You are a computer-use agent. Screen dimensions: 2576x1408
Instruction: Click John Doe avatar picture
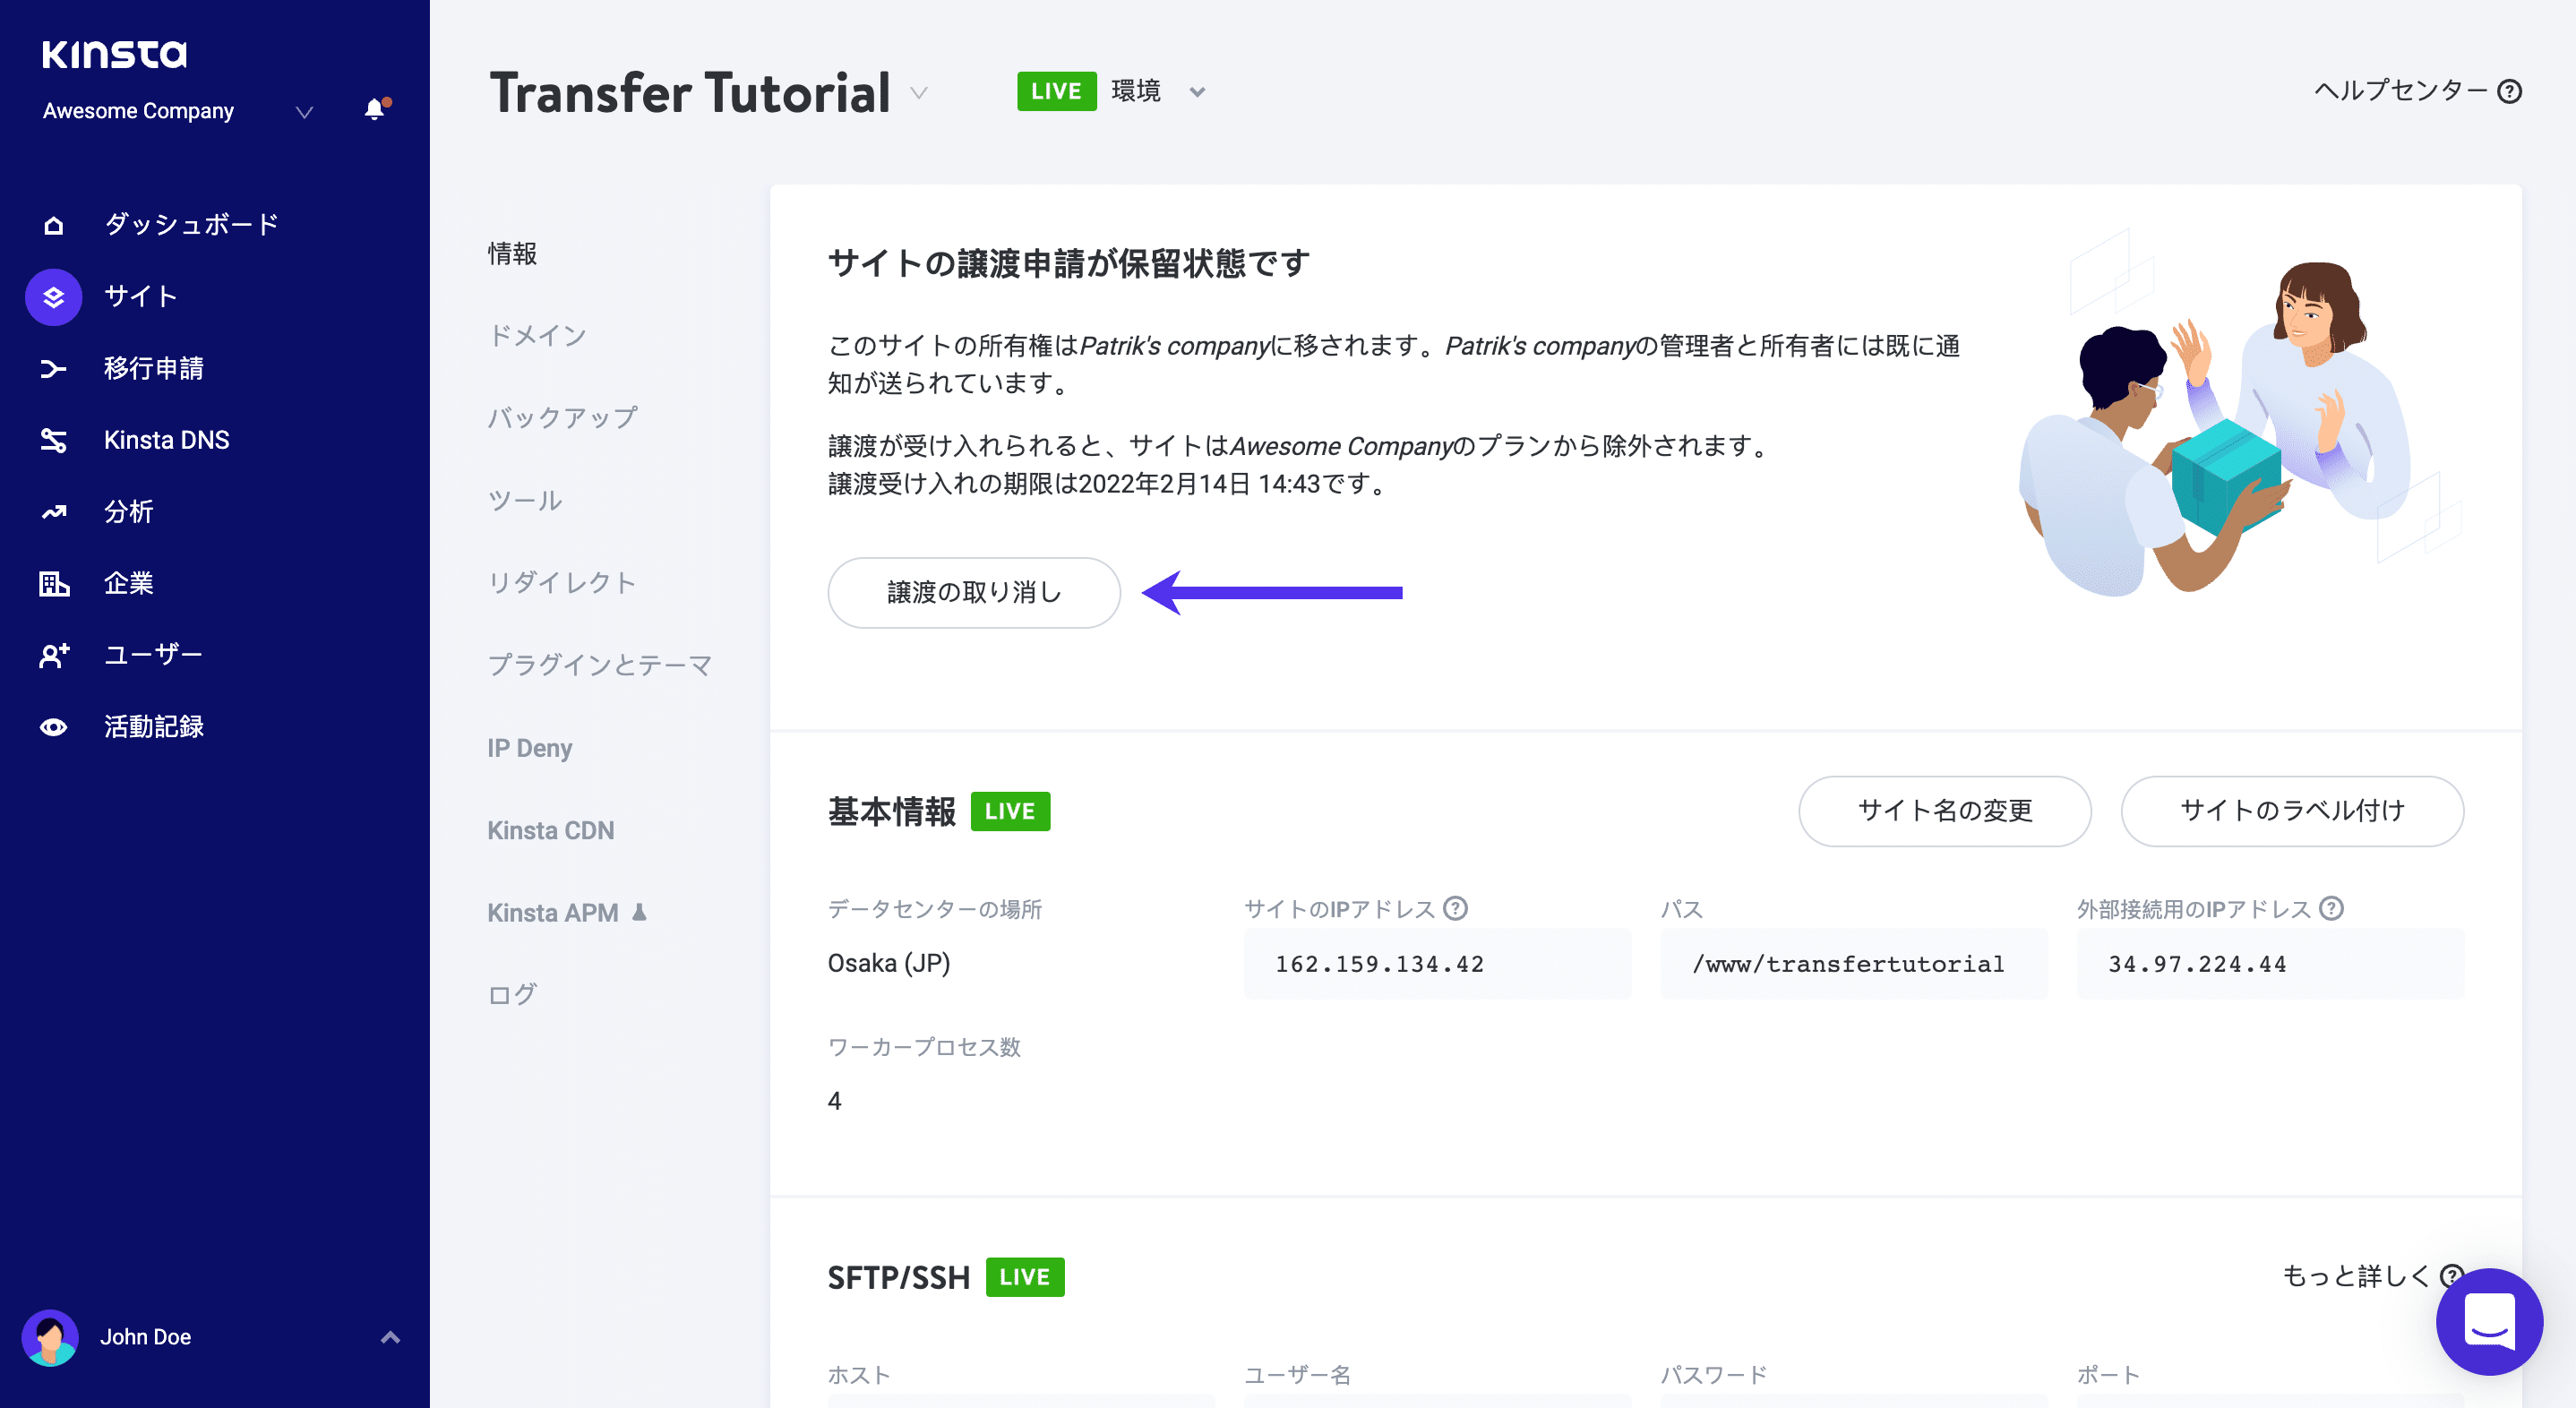click(50, 1337)
